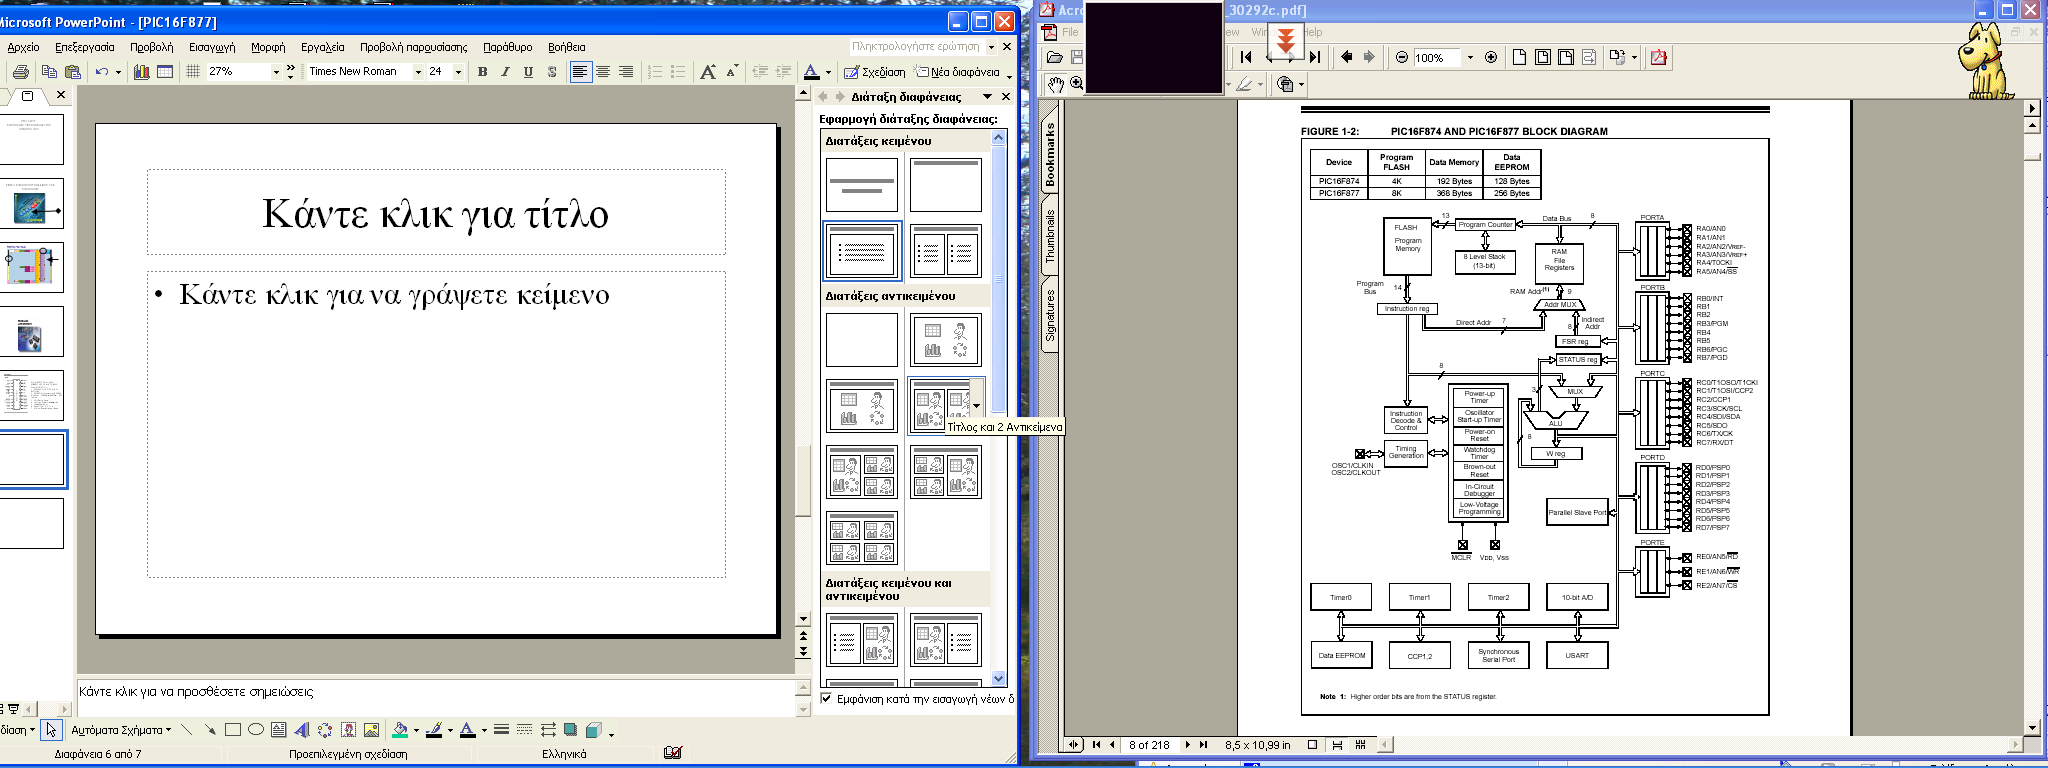This screenshot has width=2048, height=768.
Task: Click the 3-D Style cube icon
Action: (594, 730)
